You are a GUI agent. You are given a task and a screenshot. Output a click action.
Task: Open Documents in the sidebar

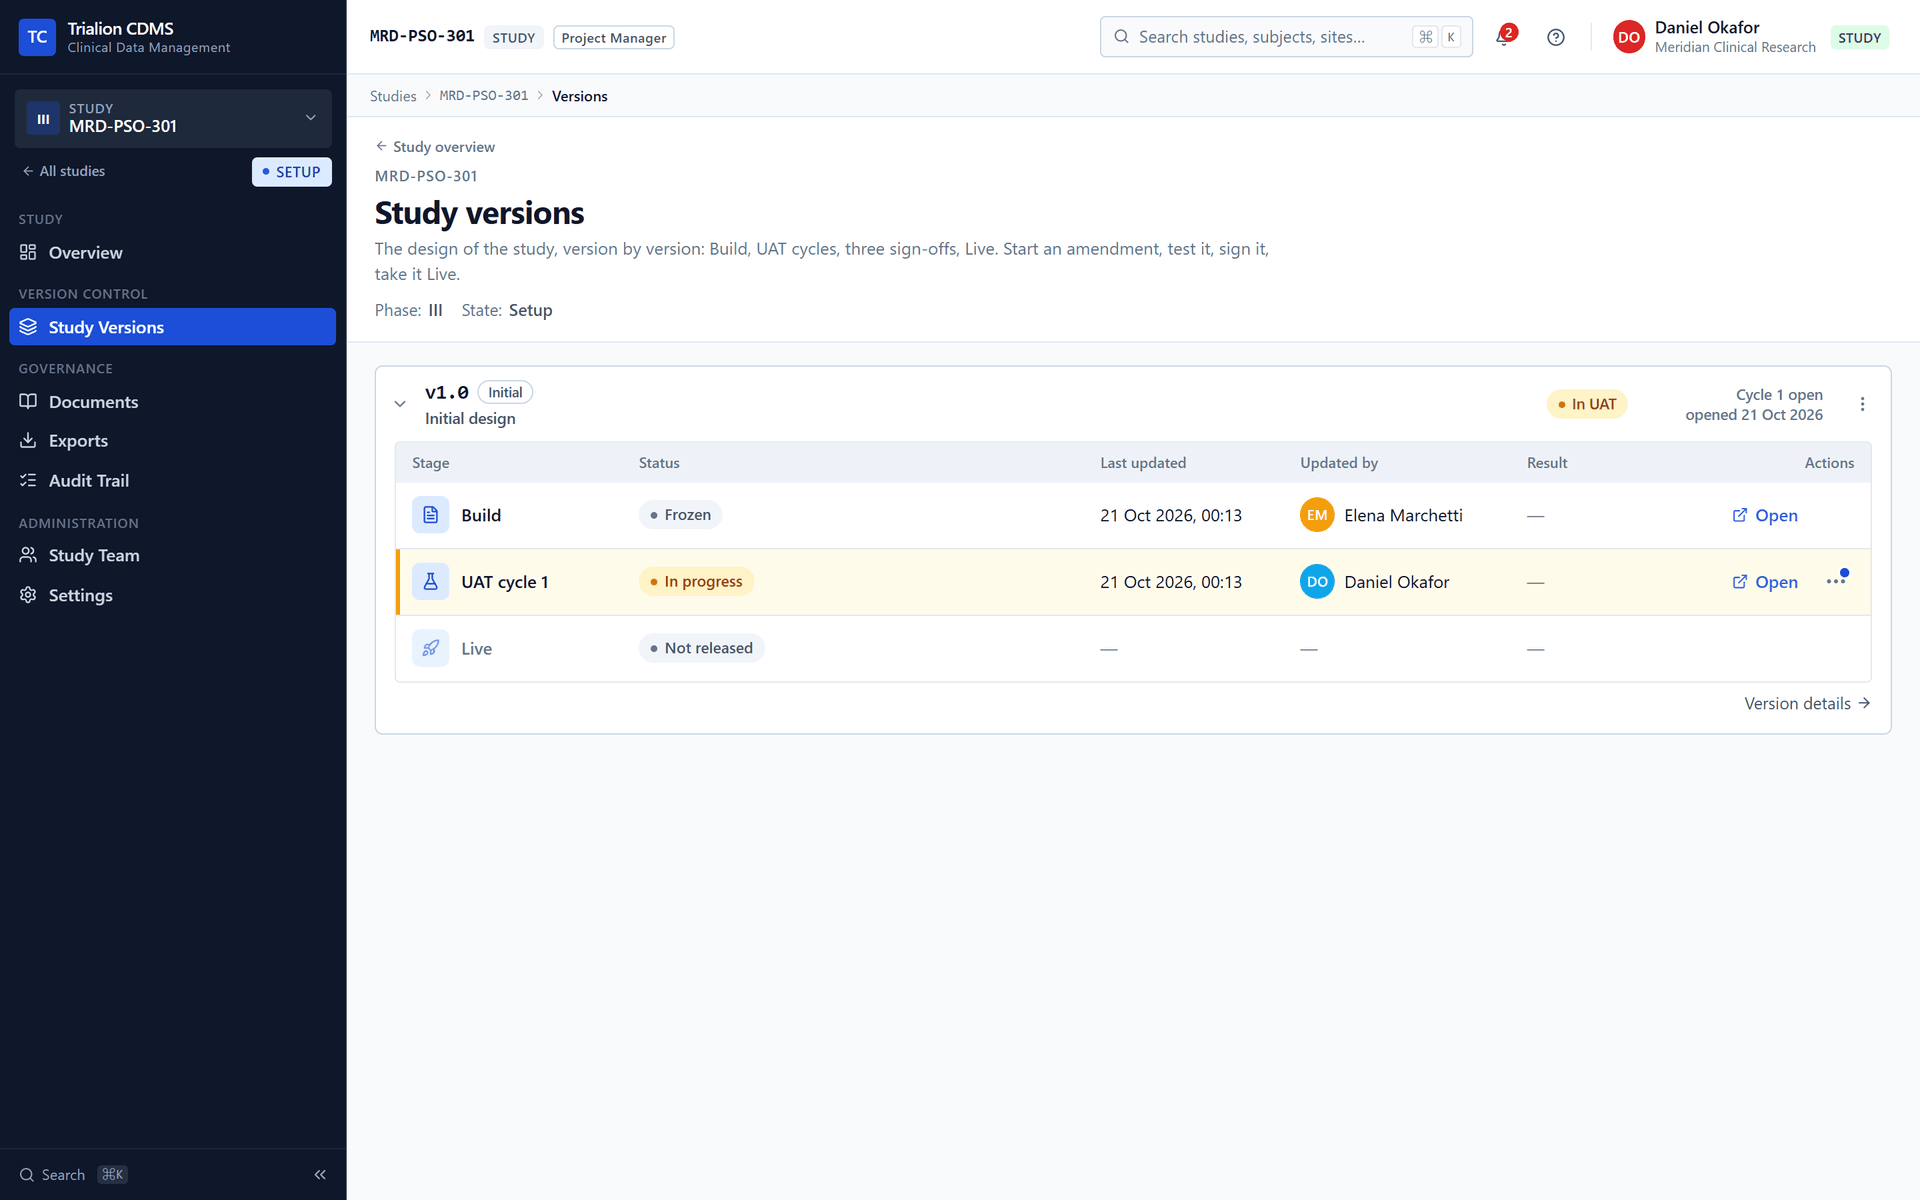[172, 402]
